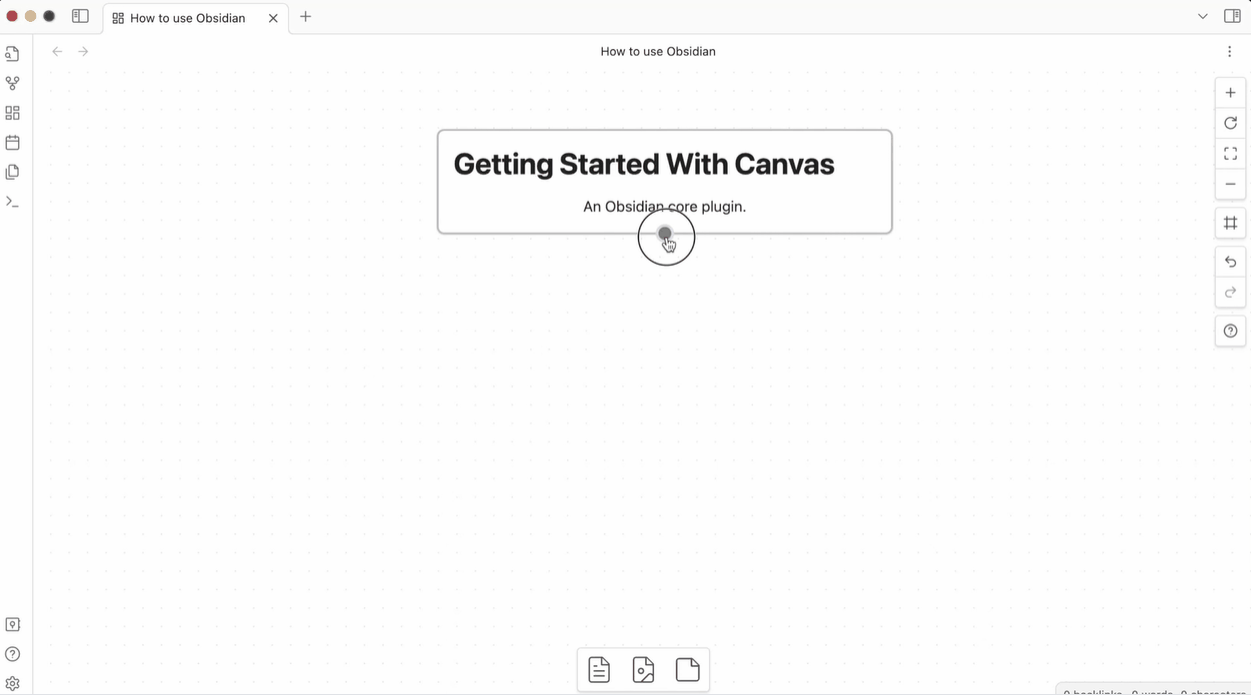Open today's daily note icon
1251x695 pixels.
coord(12,142)
